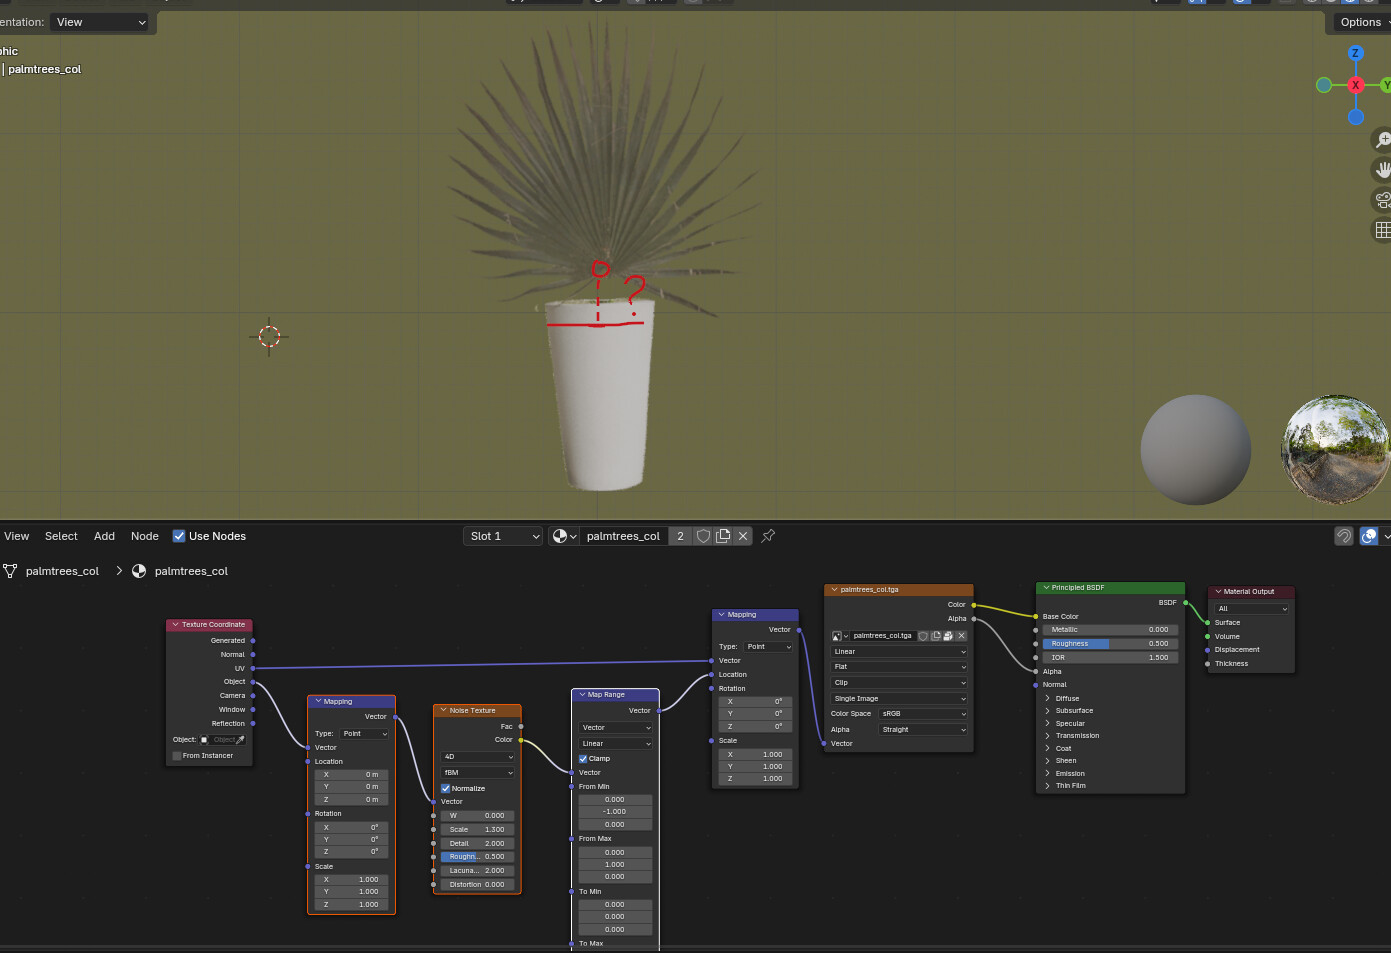This screenshot has width=1391, height=953.
Task: Click the pack image icon in image node
Action: pos(948,636)
